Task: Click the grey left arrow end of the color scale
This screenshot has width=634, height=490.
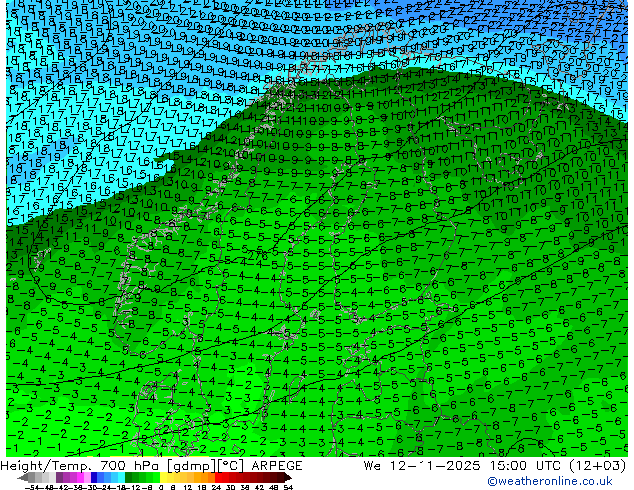Action: tap(23, 477)
